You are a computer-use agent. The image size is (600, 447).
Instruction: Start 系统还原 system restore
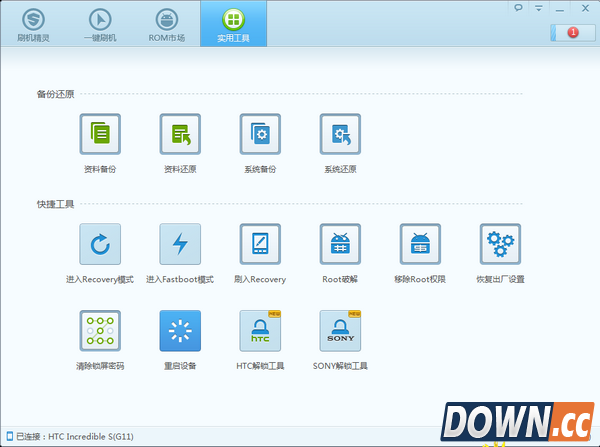click(x=340, y=134)
